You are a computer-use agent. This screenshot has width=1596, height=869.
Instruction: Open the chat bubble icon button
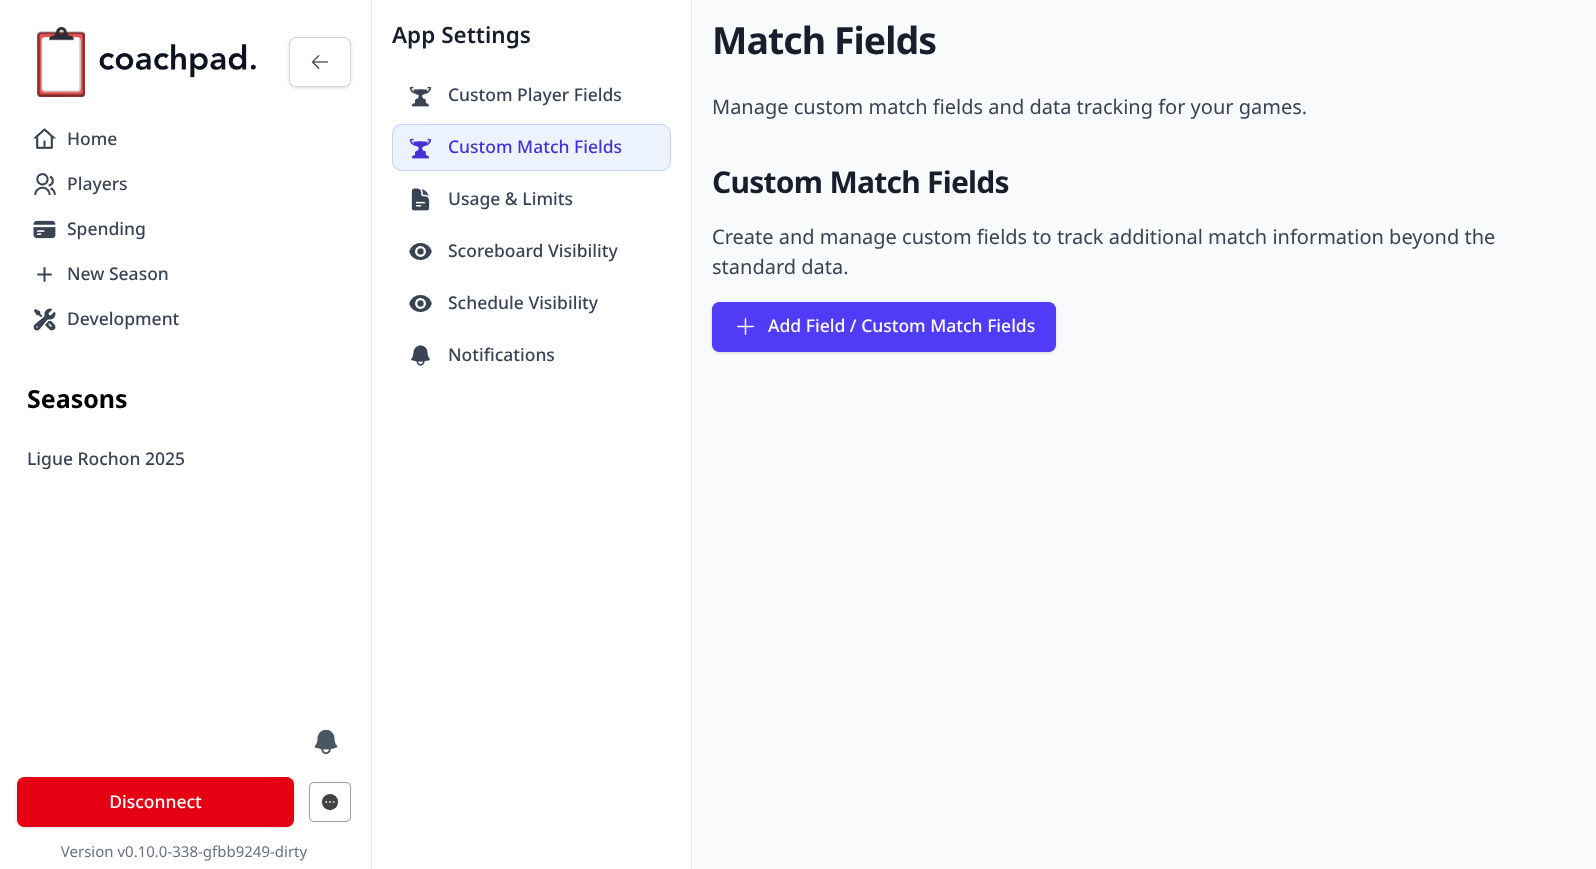click(330, 802)
